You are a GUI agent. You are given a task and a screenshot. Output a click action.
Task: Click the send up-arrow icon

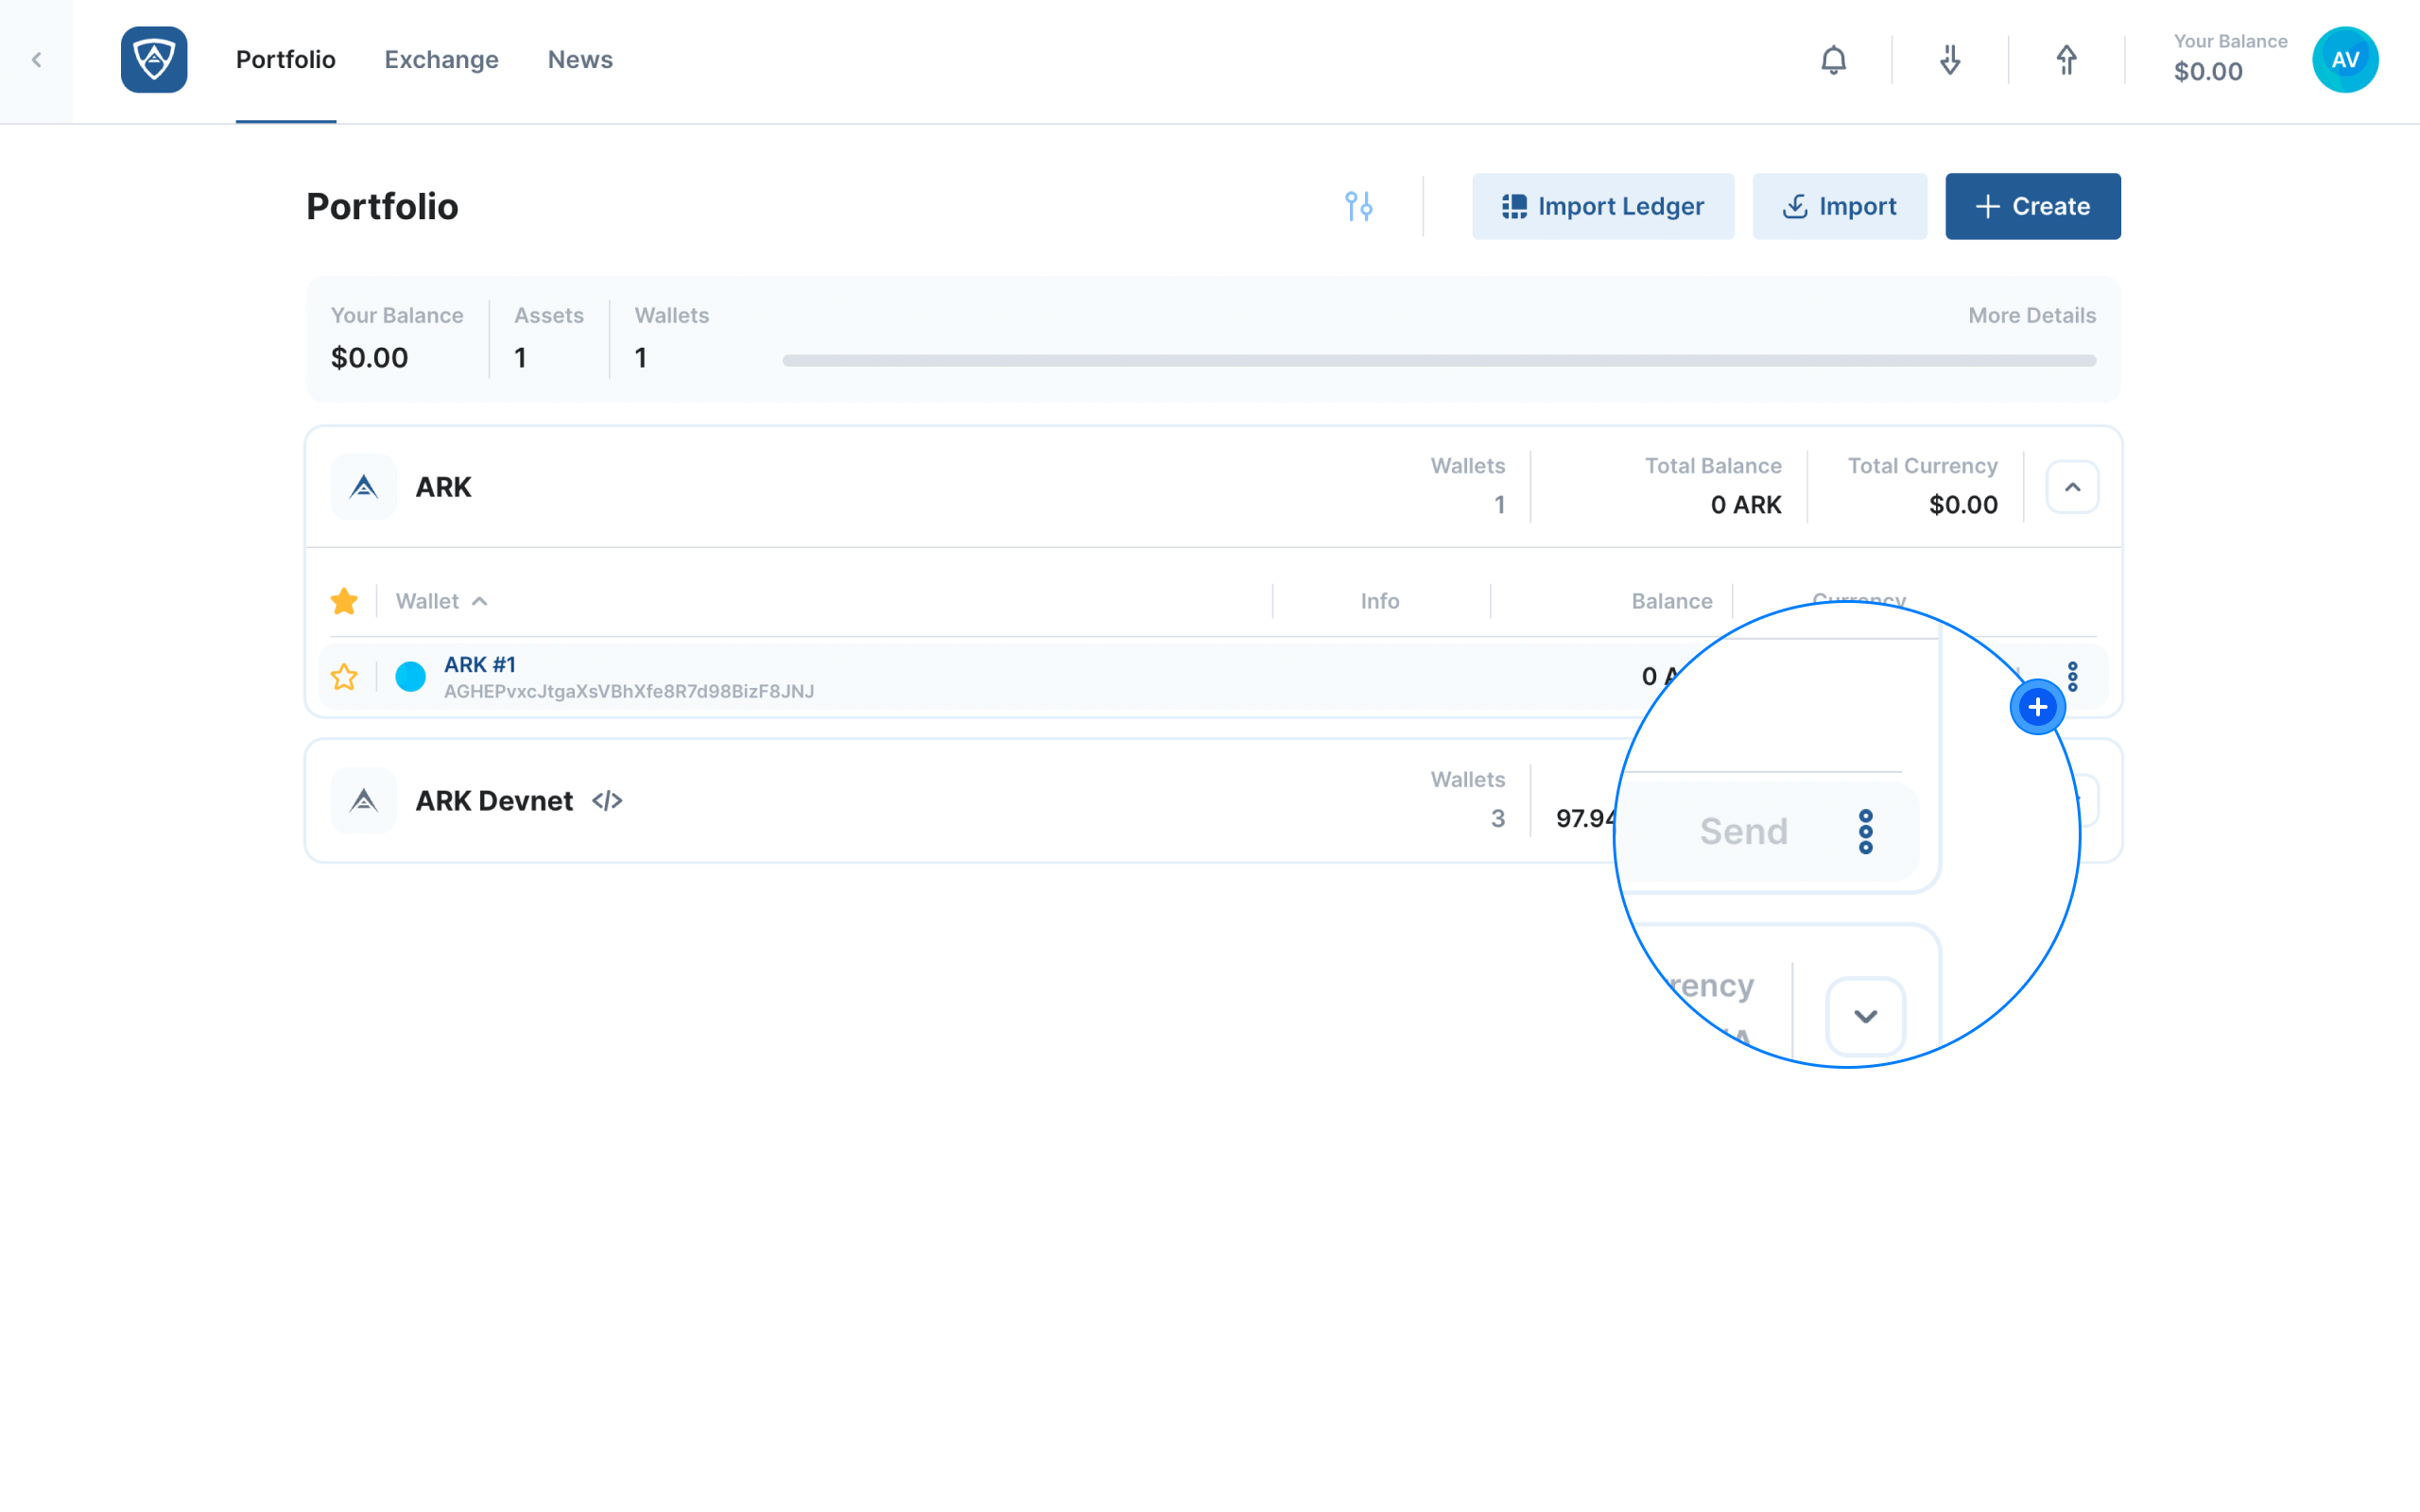[x=2066, y=60]
